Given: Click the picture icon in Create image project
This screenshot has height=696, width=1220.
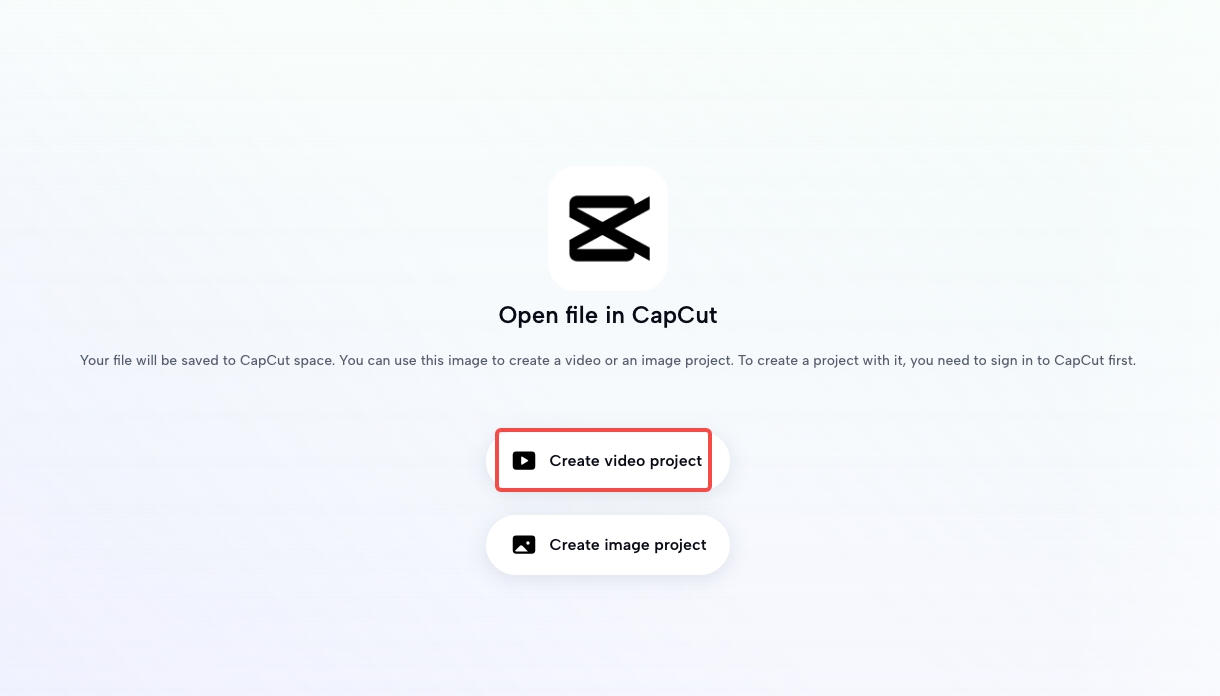Looking at the screenshot, I should (x=524, y=545).
